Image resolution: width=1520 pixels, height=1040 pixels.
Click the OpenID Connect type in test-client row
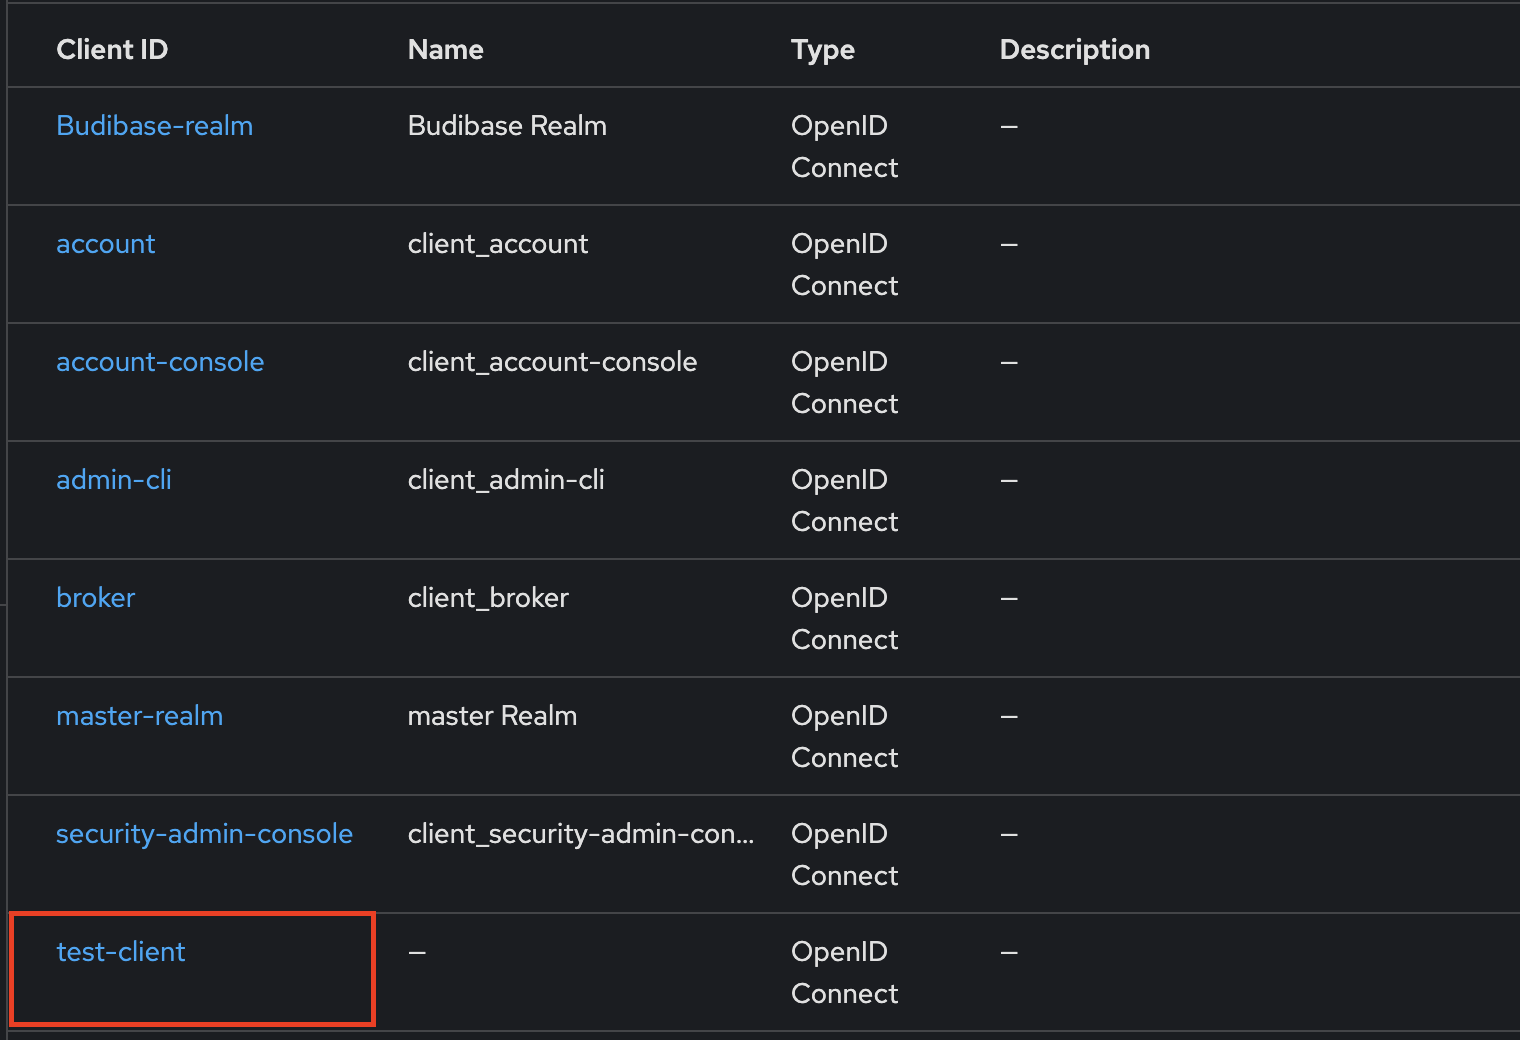(x=845, y=973)
